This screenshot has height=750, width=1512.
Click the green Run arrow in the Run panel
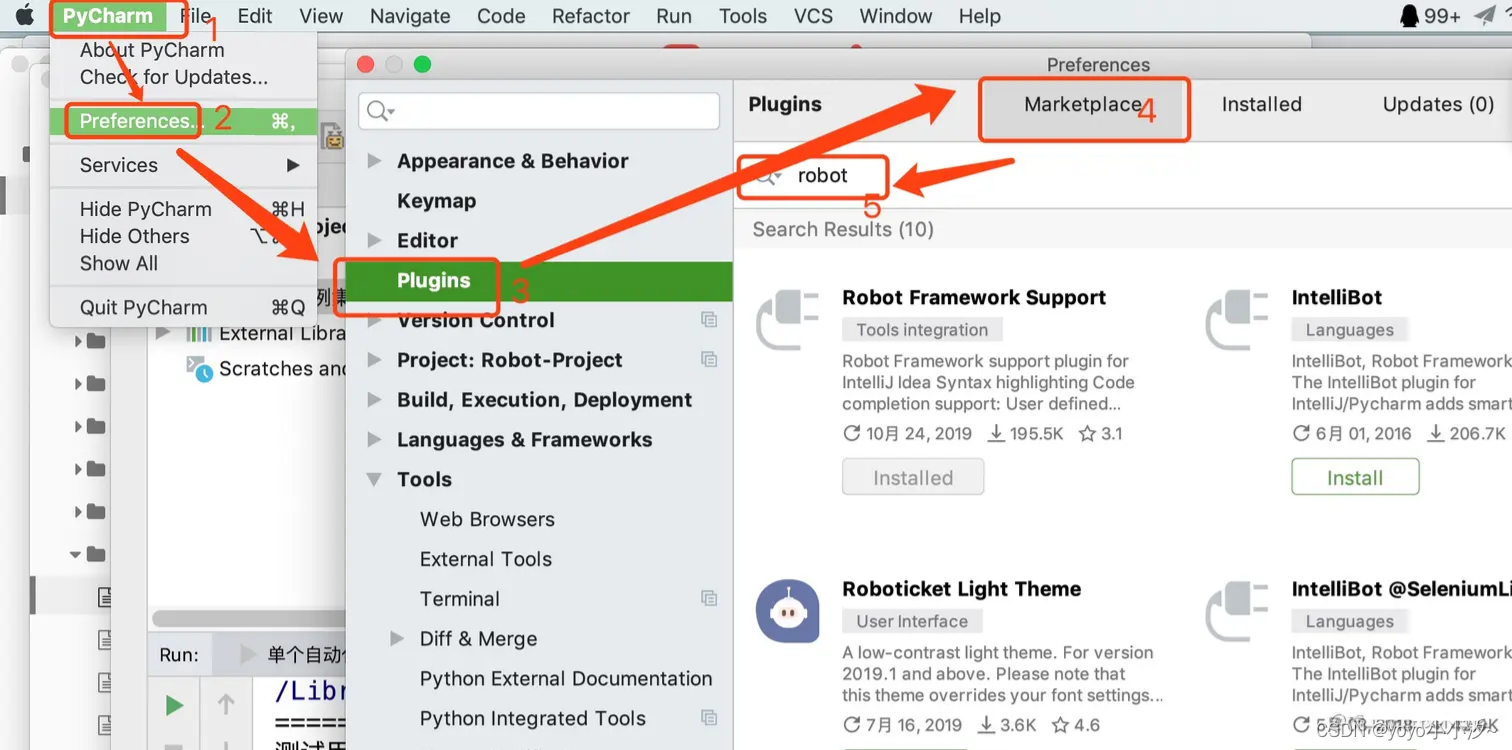pyautogui.click(x=173, y=704)
